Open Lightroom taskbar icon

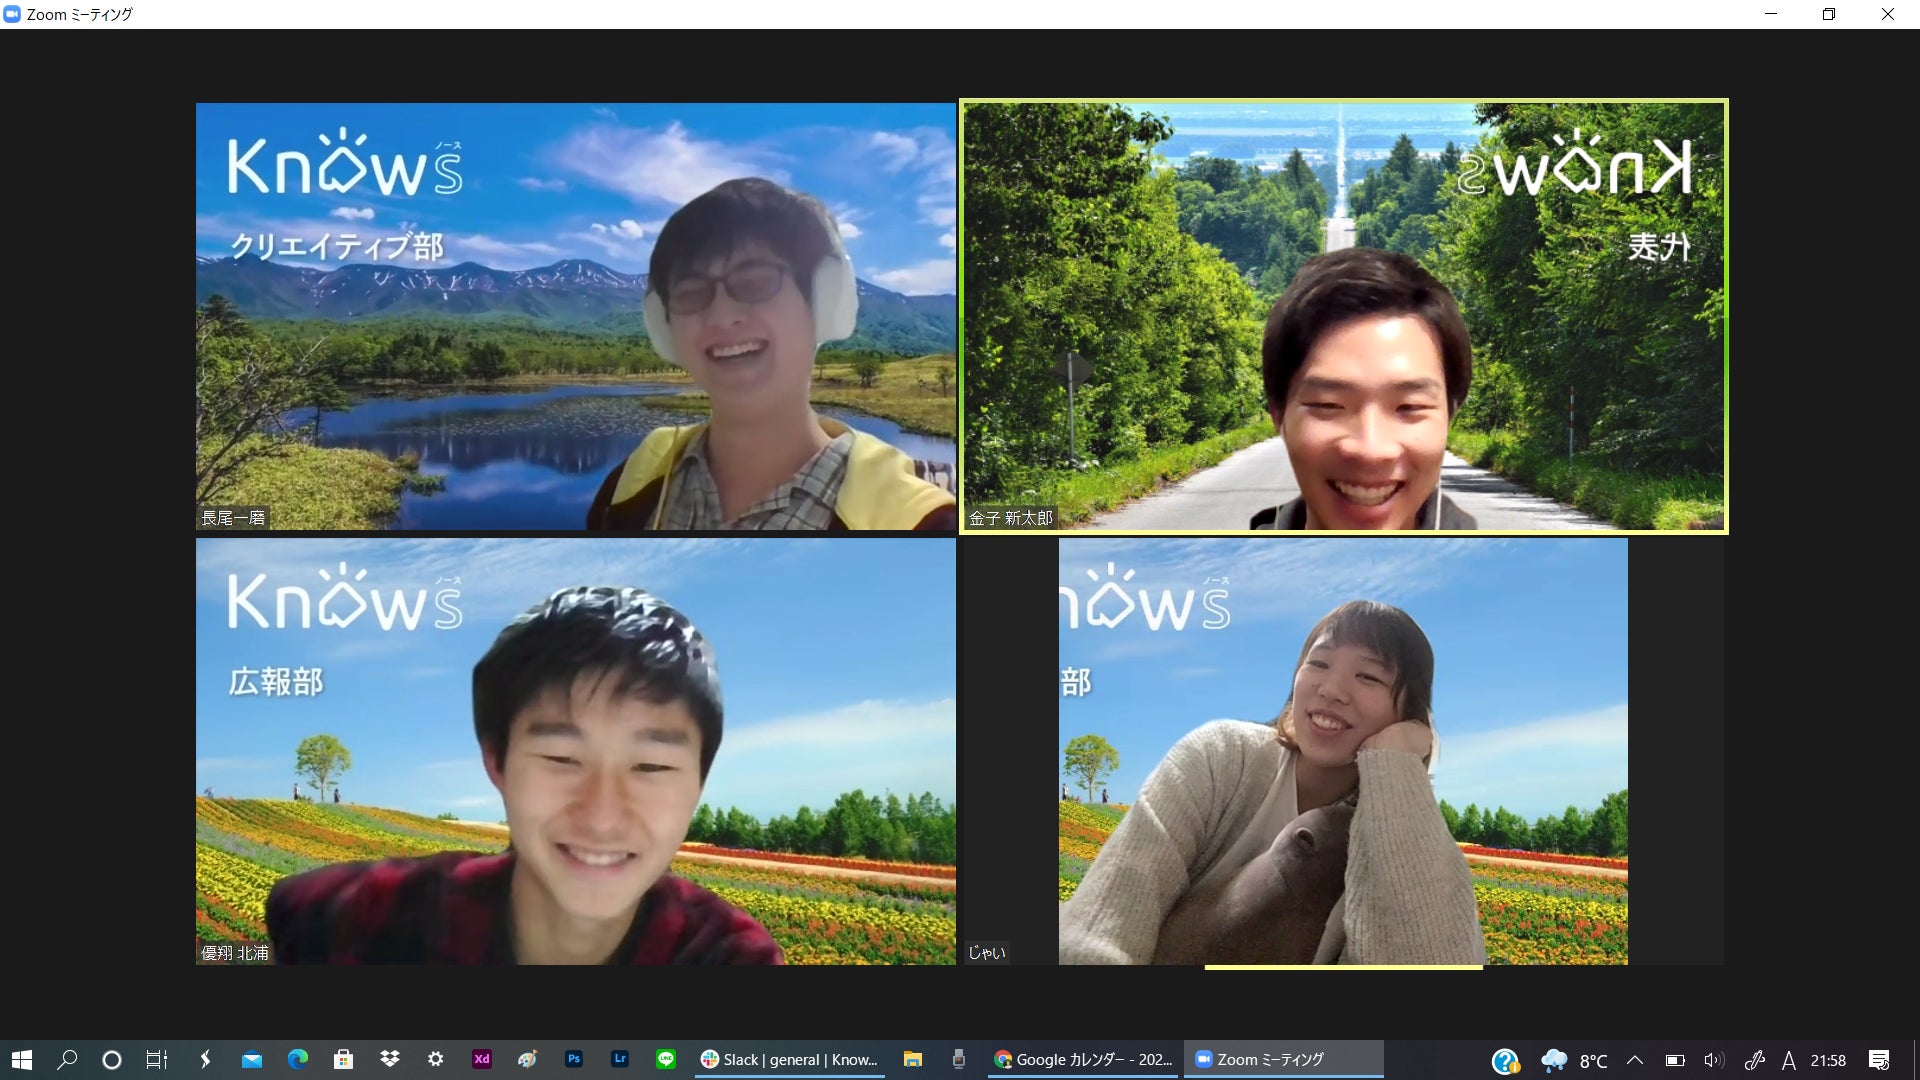tap(620, 1059)
